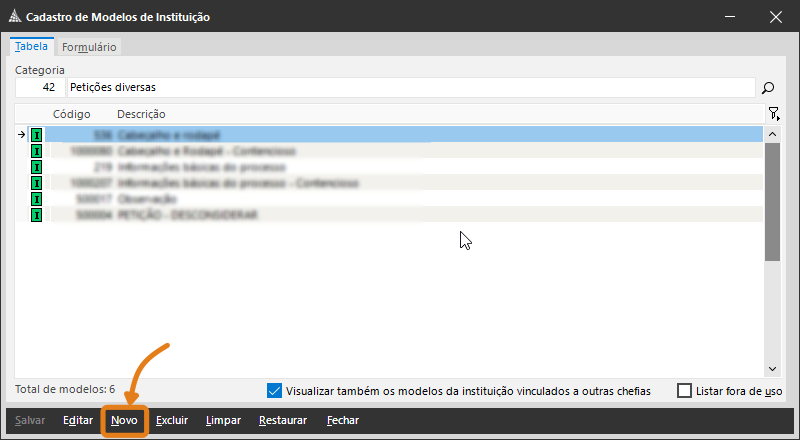The image size is (800, 440).
Task: Click the app logo in title bar
Action: 13,17
